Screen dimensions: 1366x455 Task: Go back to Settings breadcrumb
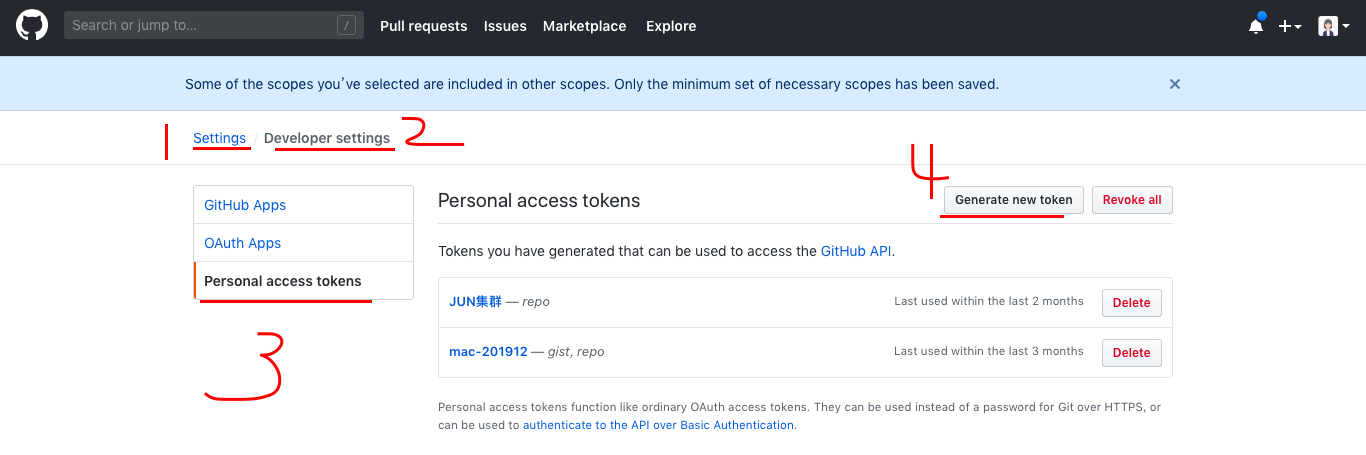(220, 138)
